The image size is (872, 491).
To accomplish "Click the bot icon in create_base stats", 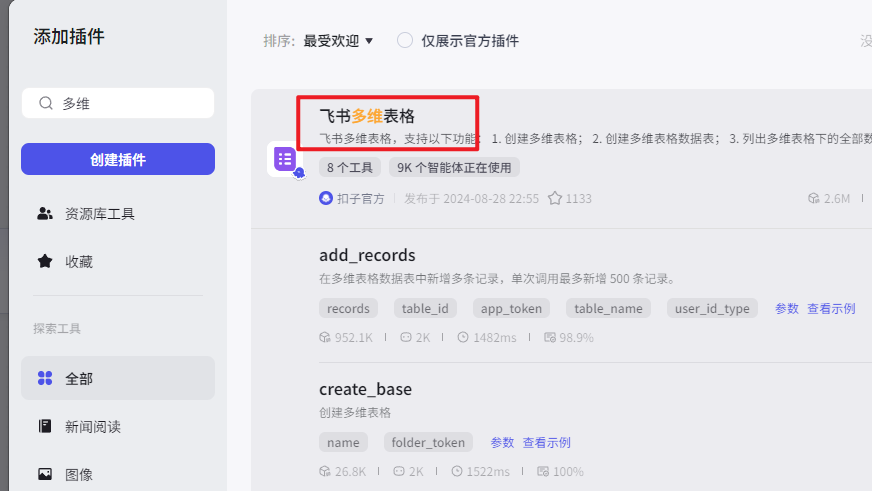I will [399, 471].
